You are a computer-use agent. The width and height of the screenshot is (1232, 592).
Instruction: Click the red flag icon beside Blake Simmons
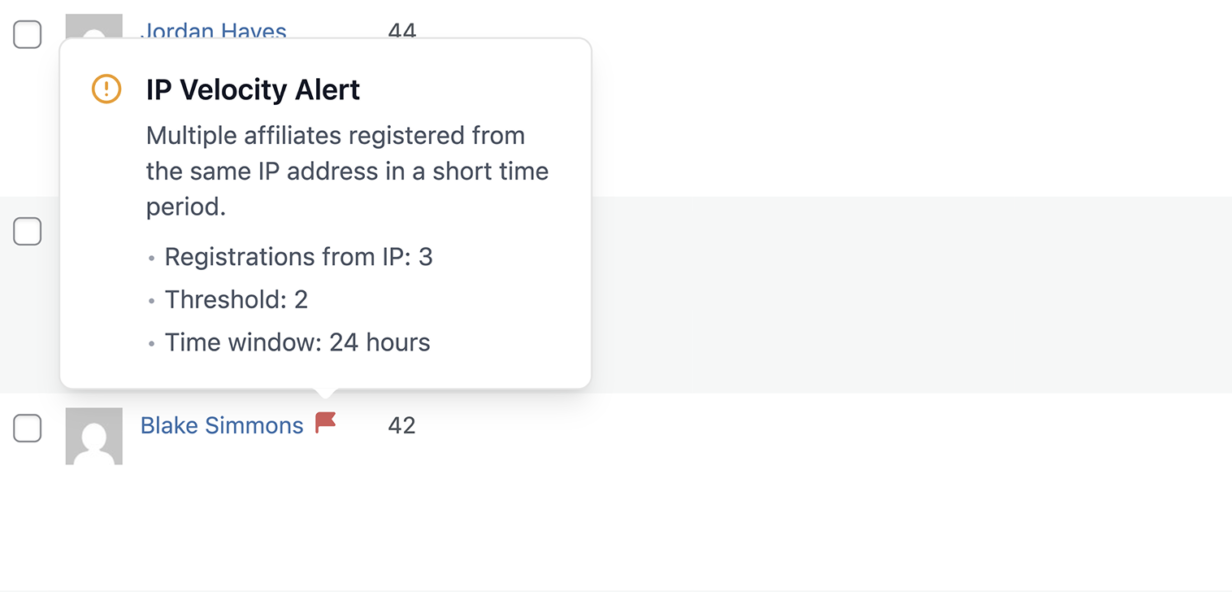[x=325, y=424]
